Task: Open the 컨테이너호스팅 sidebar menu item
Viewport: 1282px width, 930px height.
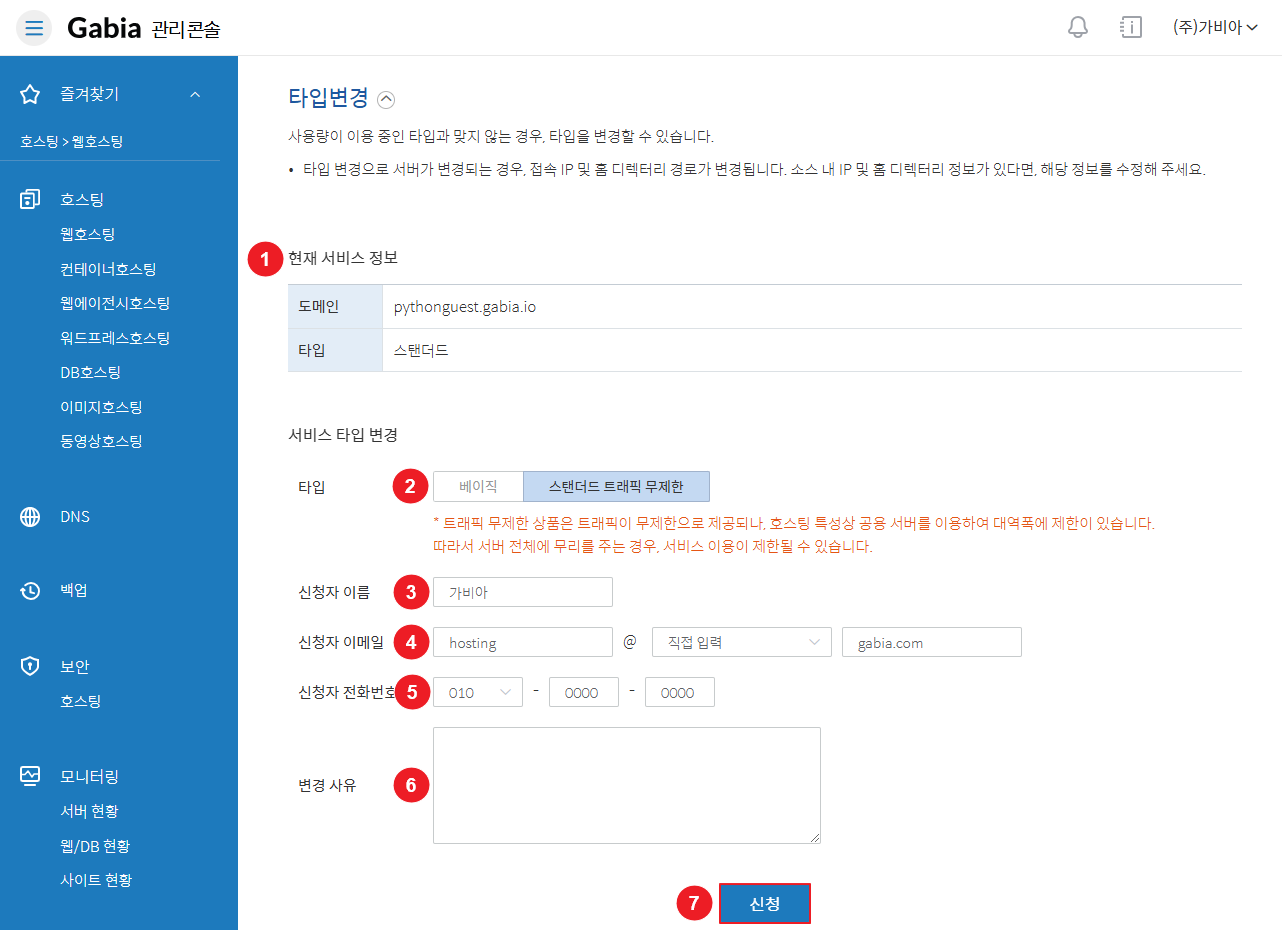Action: [108, 269]
